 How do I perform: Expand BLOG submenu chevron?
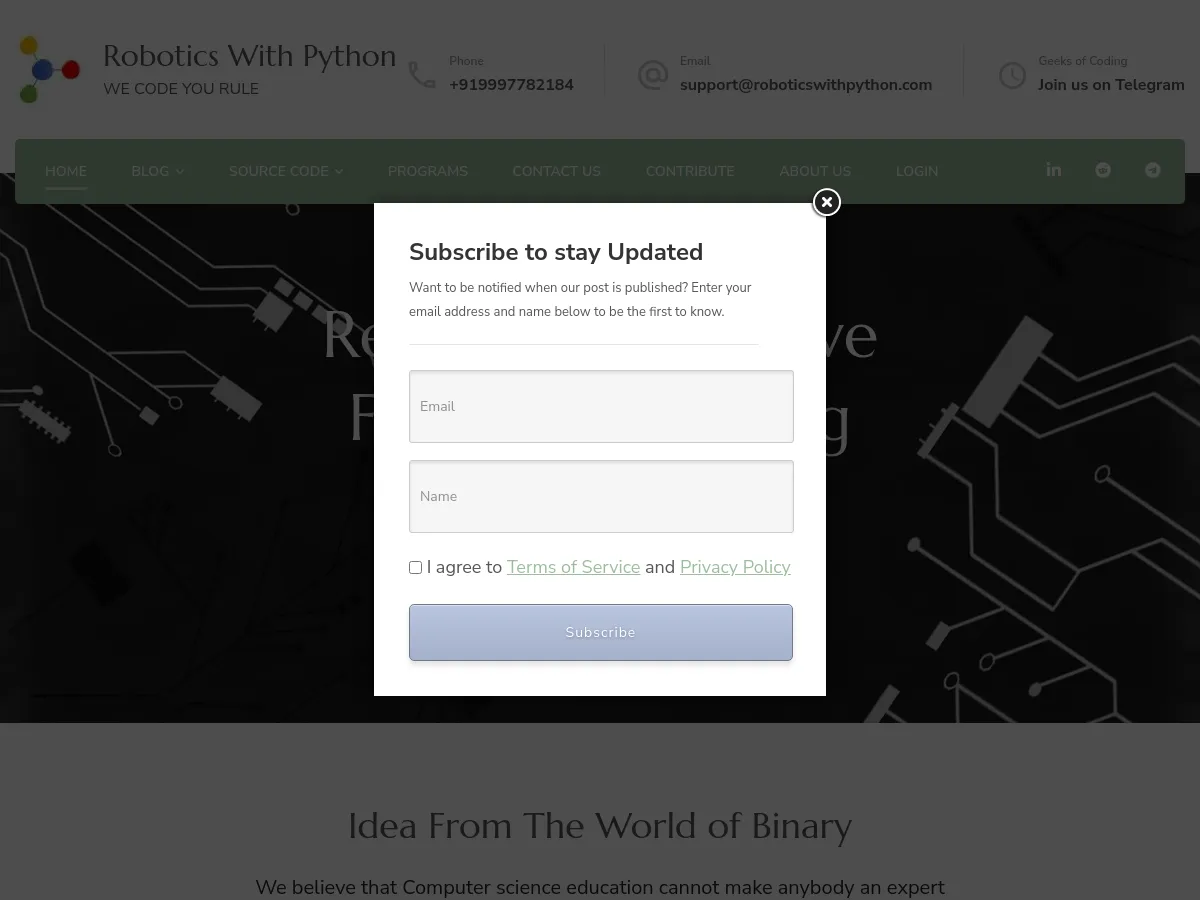180,171
